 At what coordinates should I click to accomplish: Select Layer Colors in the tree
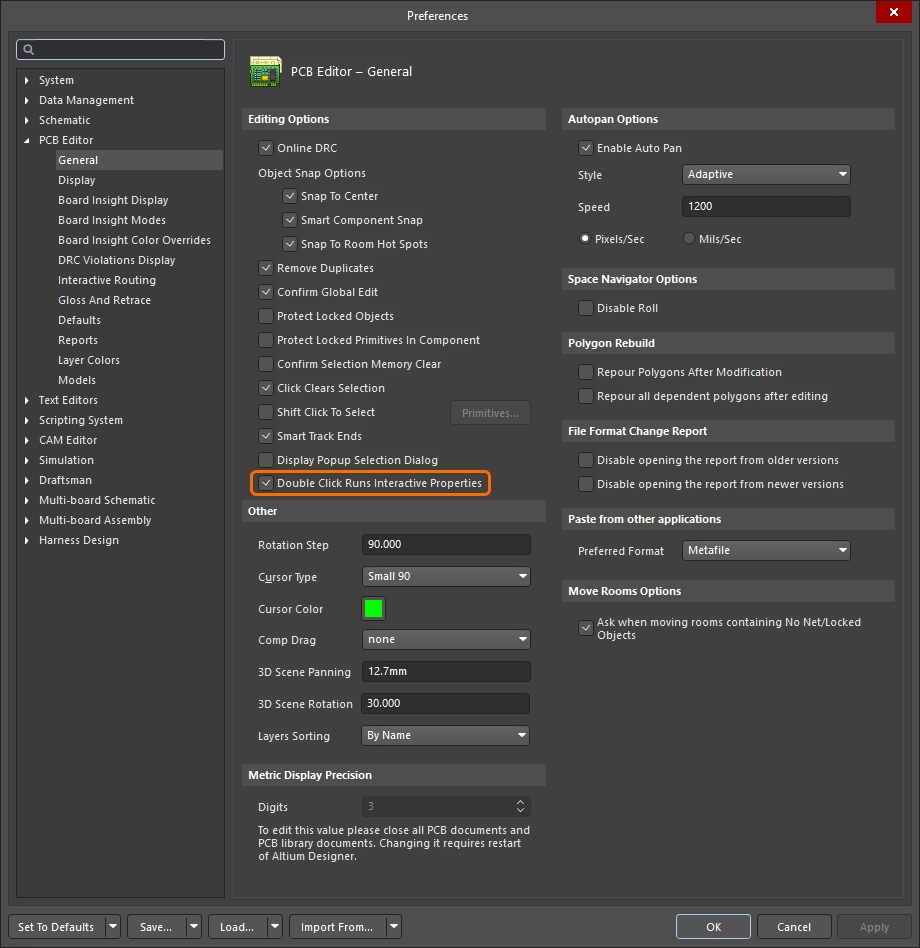click(89, 360)
